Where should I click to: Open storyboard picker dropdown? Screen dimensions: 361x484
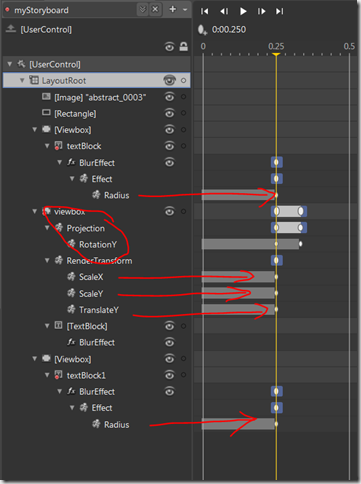143,10
